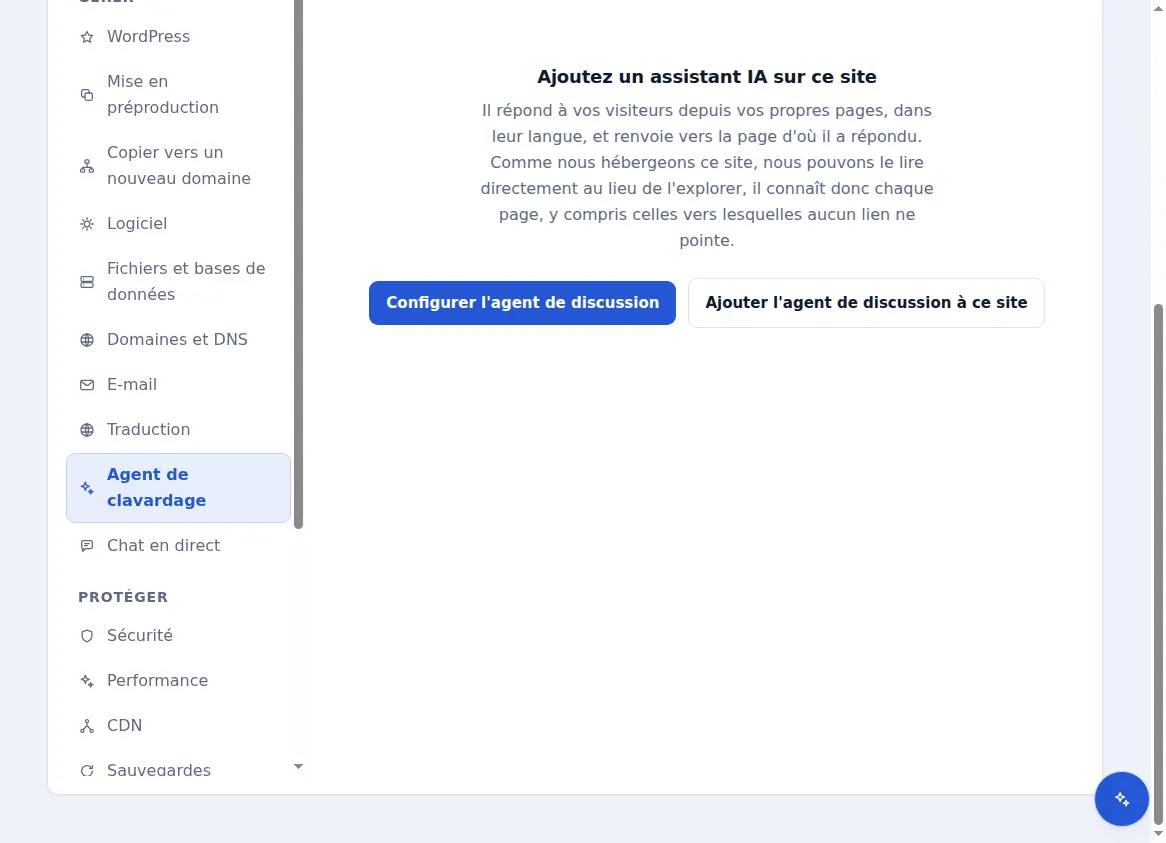Click heading Ajoutez un assistant IA sur ce site
The width and height of the screenshot is (1166, 843).
click(x=706, y=77)
